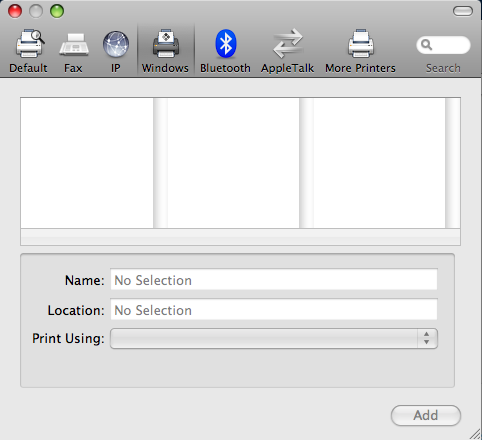The image size is (482, 440).
Task: Select the Default printer browser icon
Action: [x=29, y=44]
